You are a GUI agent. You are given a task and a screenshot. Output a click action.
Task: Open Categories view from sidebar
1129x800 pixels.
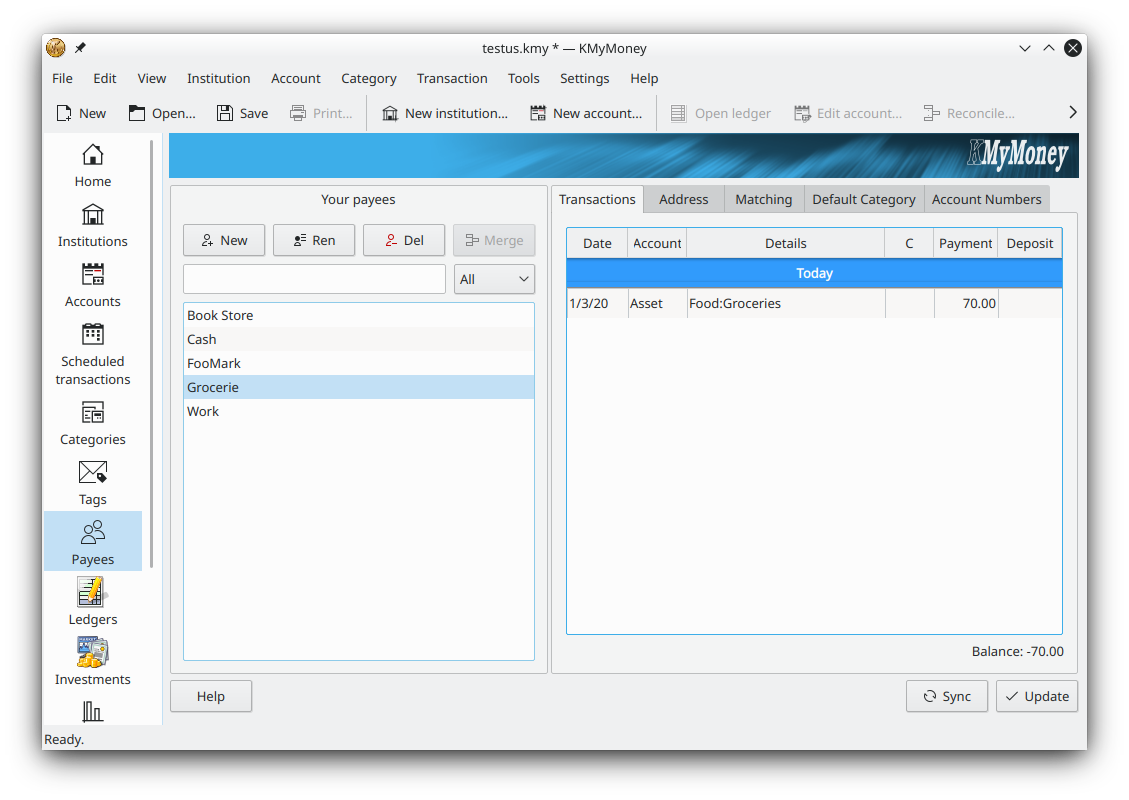tap(92, 424)
